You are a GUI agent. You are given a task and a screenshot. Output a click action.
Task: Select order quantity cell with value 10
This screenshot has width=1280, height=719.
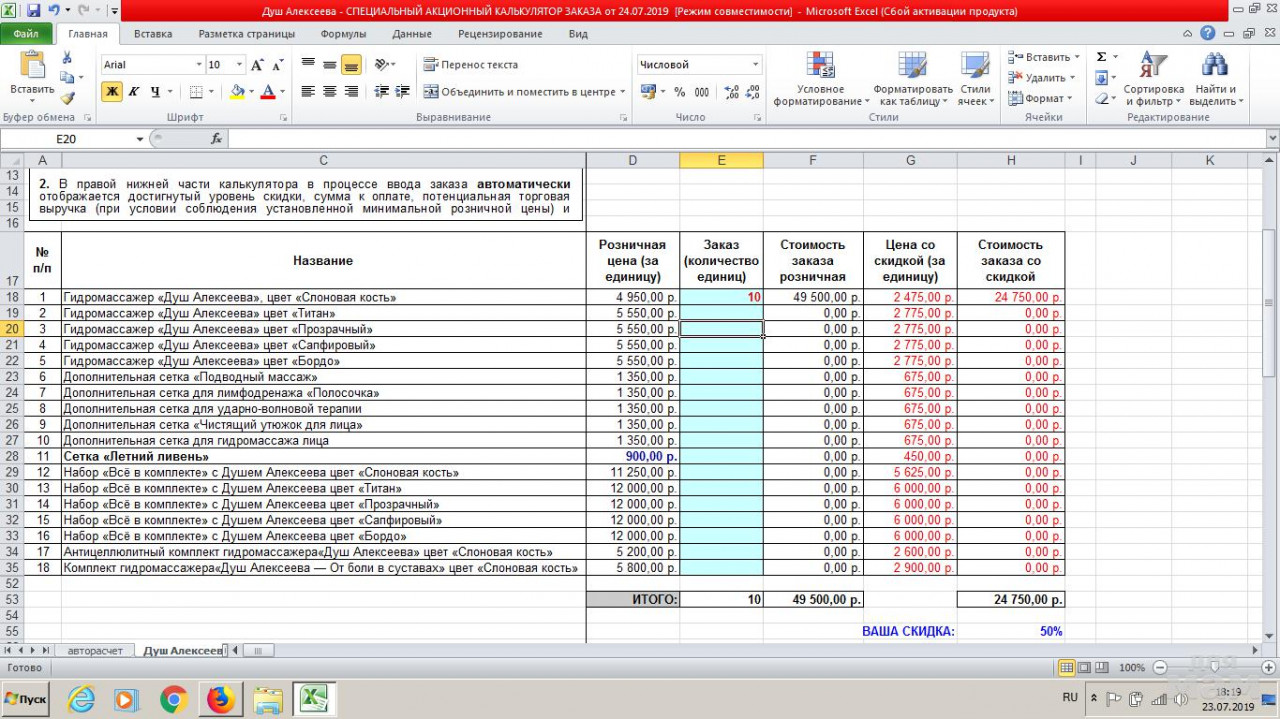point(721,298)
